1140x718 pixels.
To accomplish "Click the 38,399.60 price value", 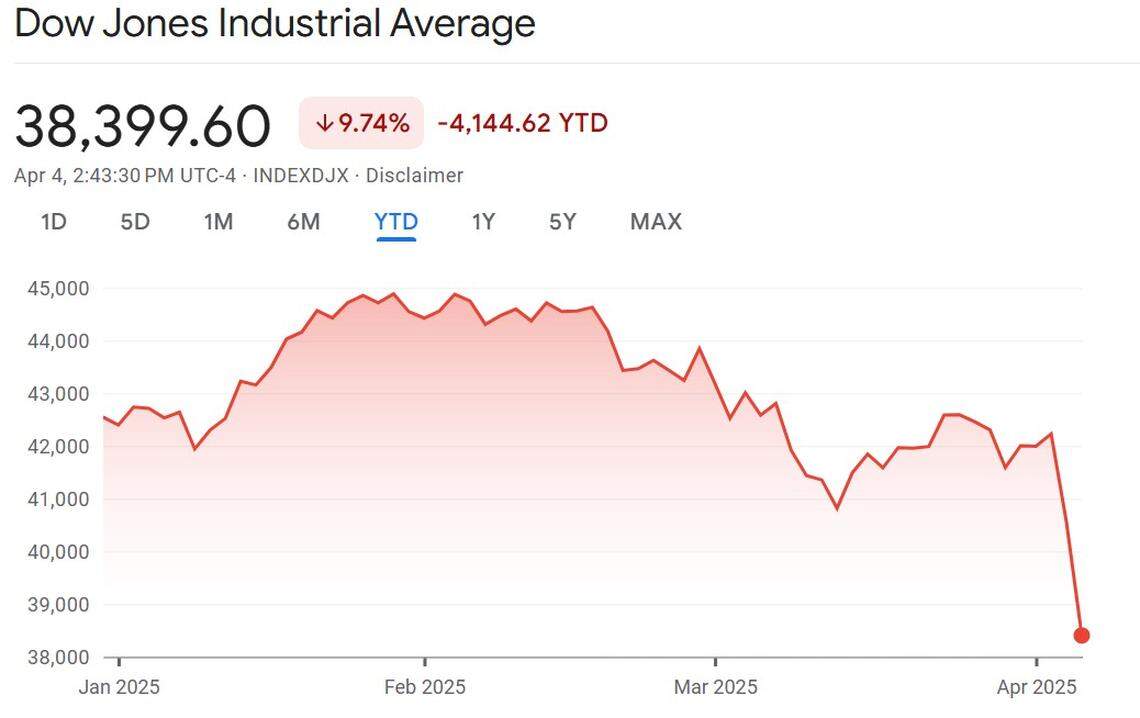I will 142,122.
